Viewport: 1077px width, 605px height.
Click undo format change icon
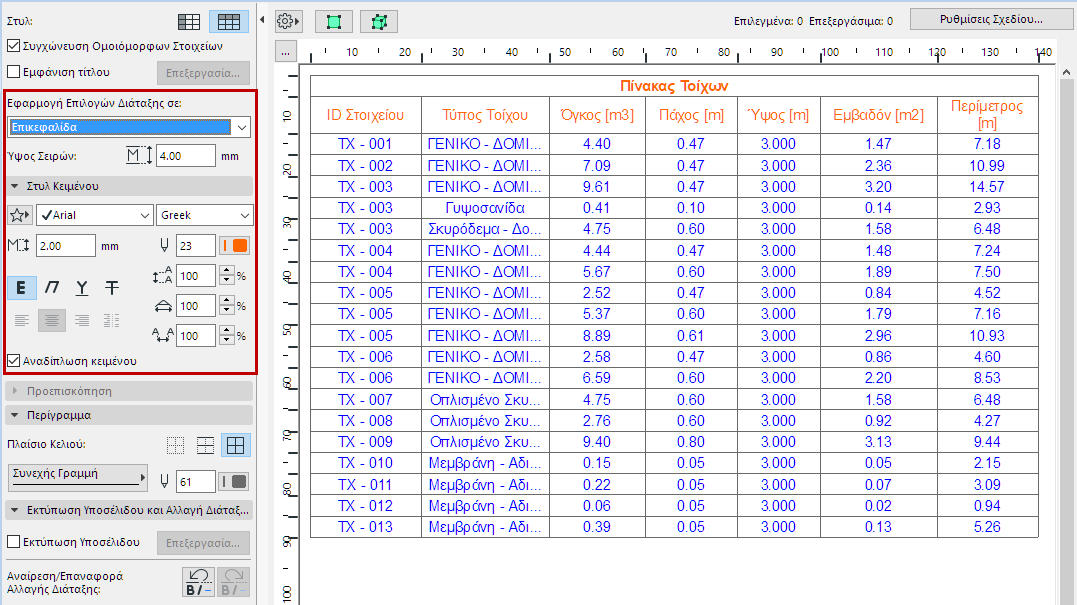(x=197, y=582)
